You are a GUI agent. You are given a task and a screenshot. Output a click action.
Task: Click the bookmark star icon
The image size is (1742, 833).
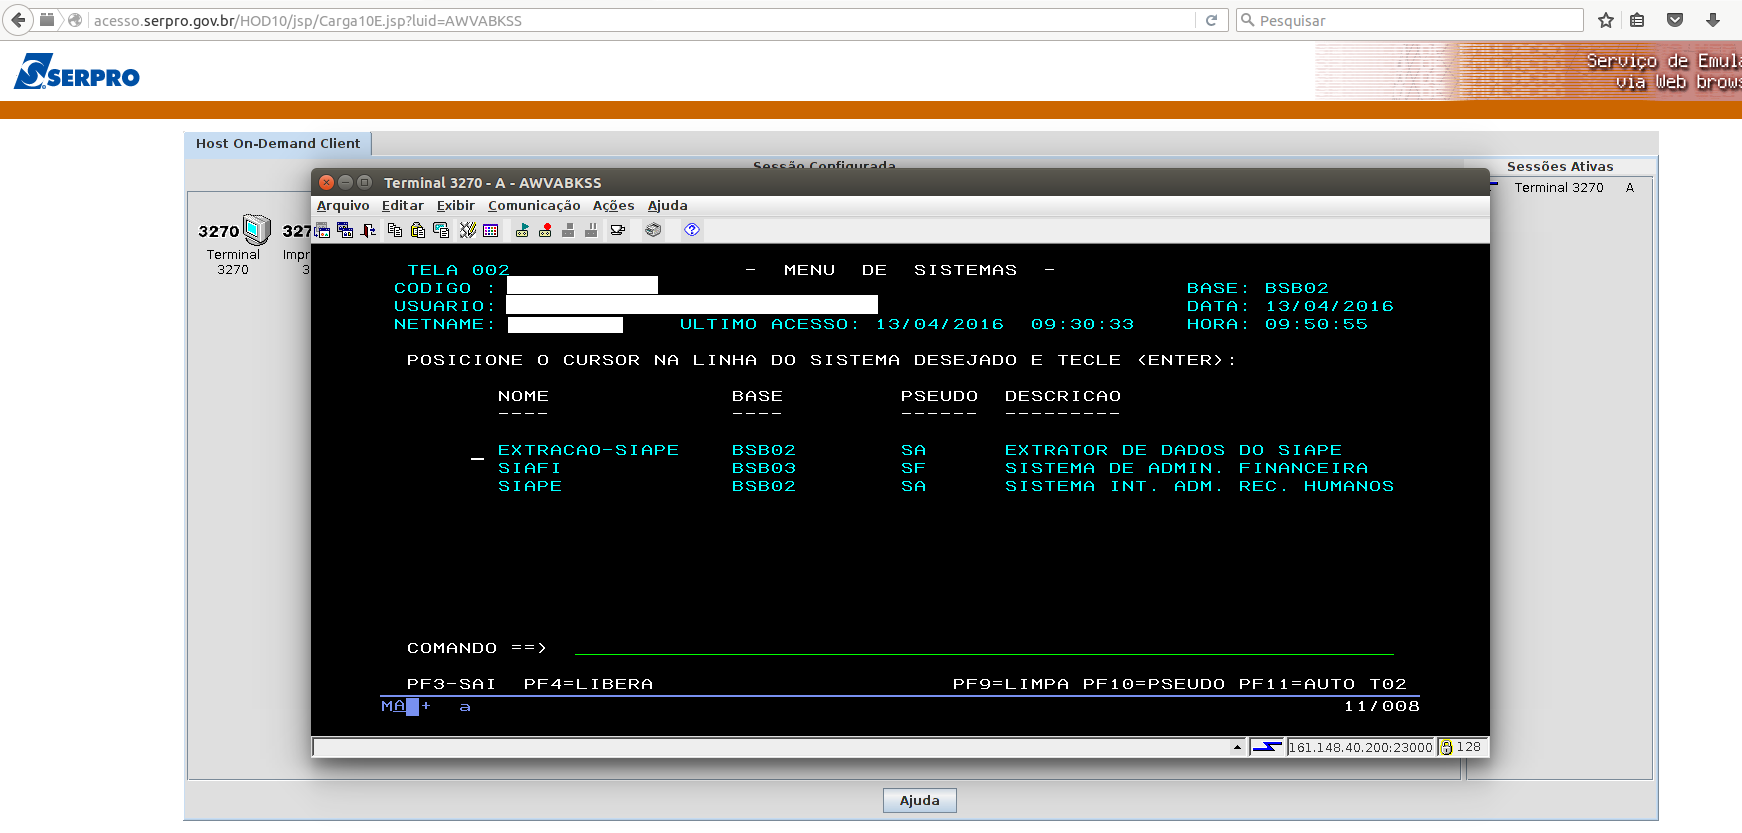[1606, 20]
